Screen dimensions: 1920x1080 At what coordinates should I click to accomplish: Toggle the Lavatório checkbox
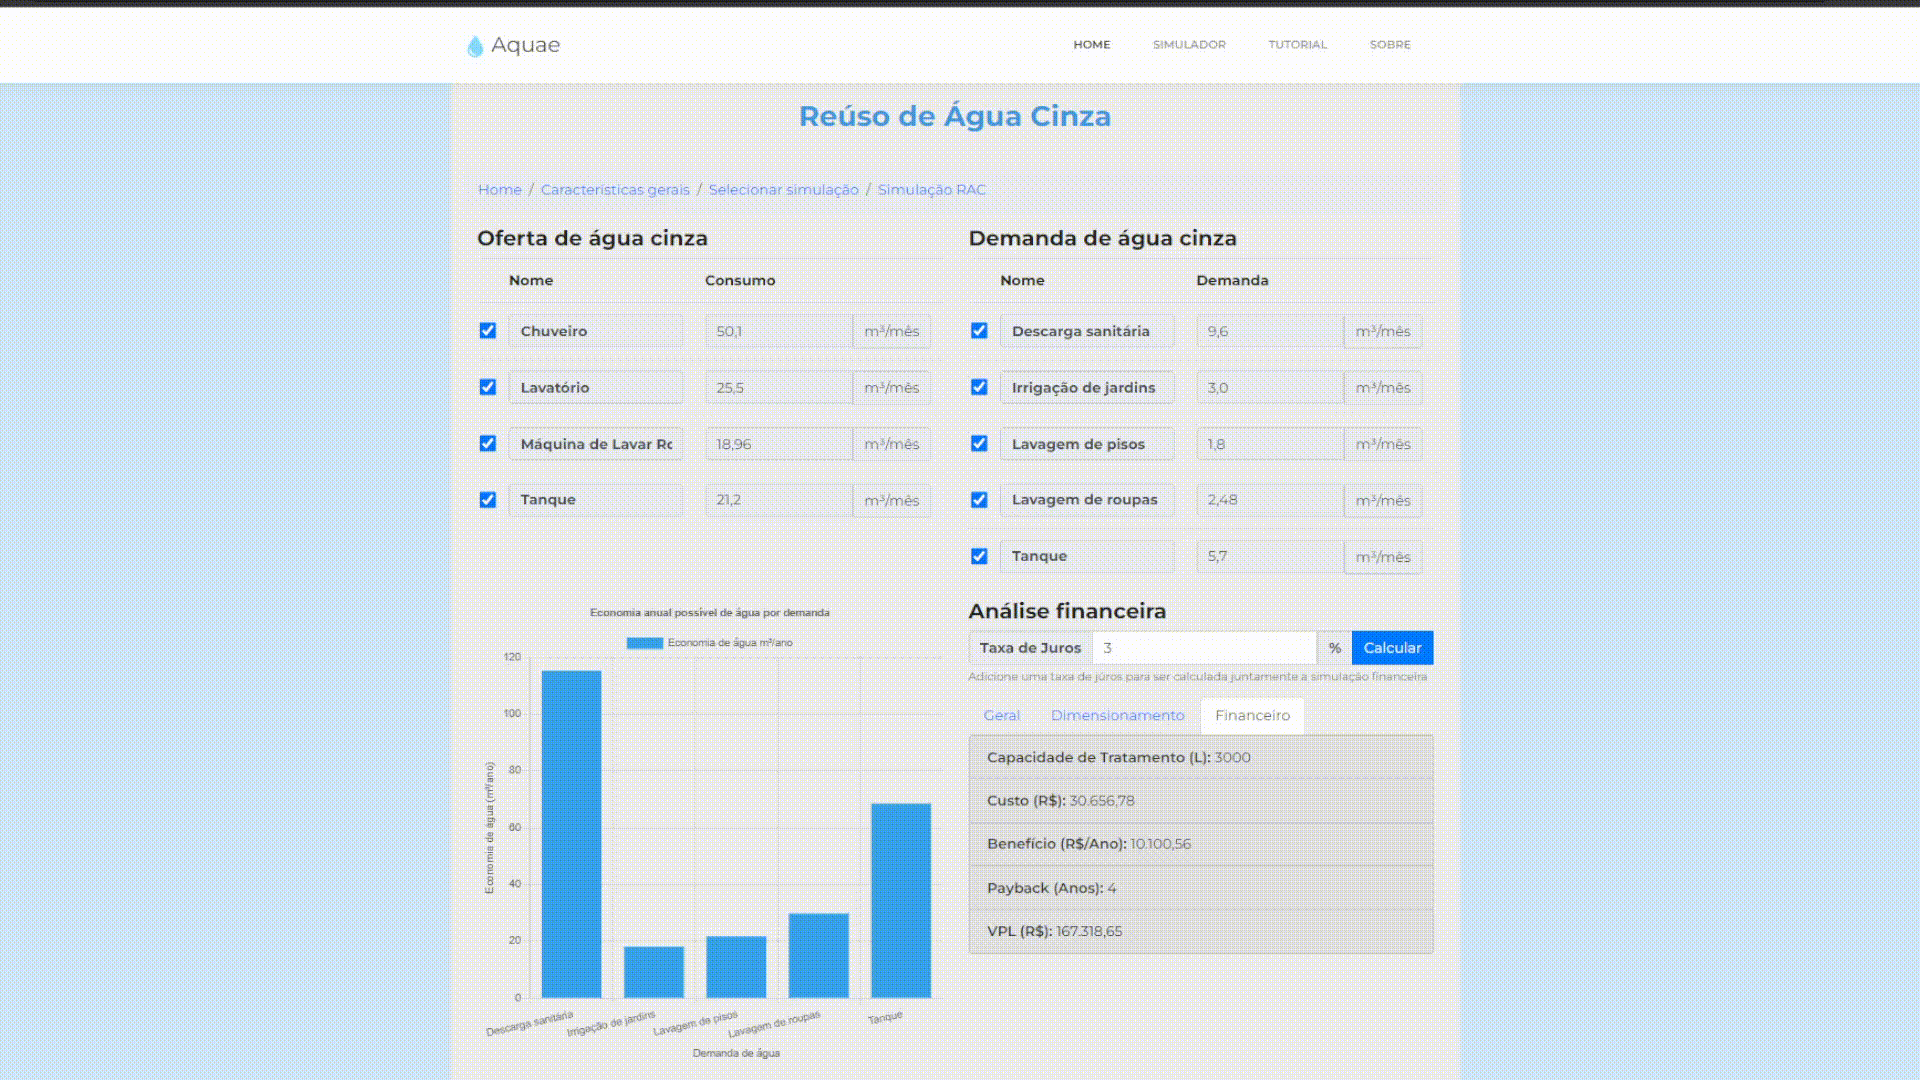click(488, 387)
